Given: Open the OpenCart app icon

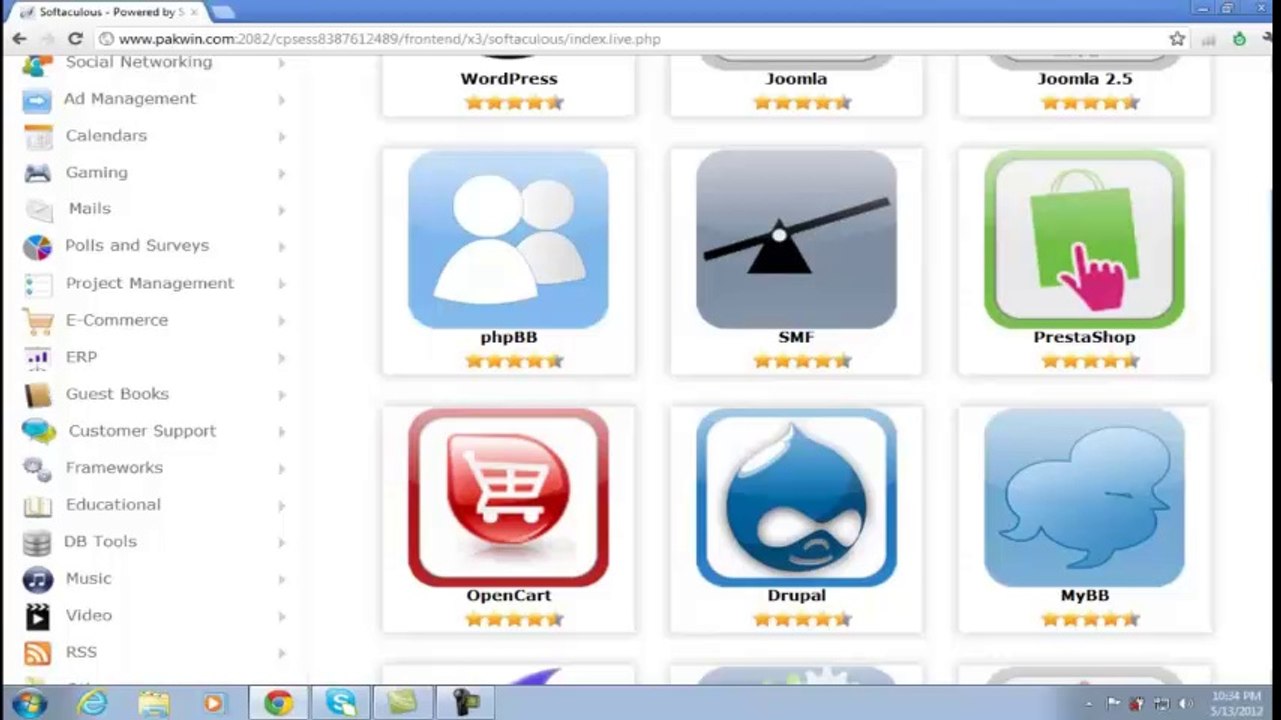Looking at the screenshot, I should [x=508, y=497].
